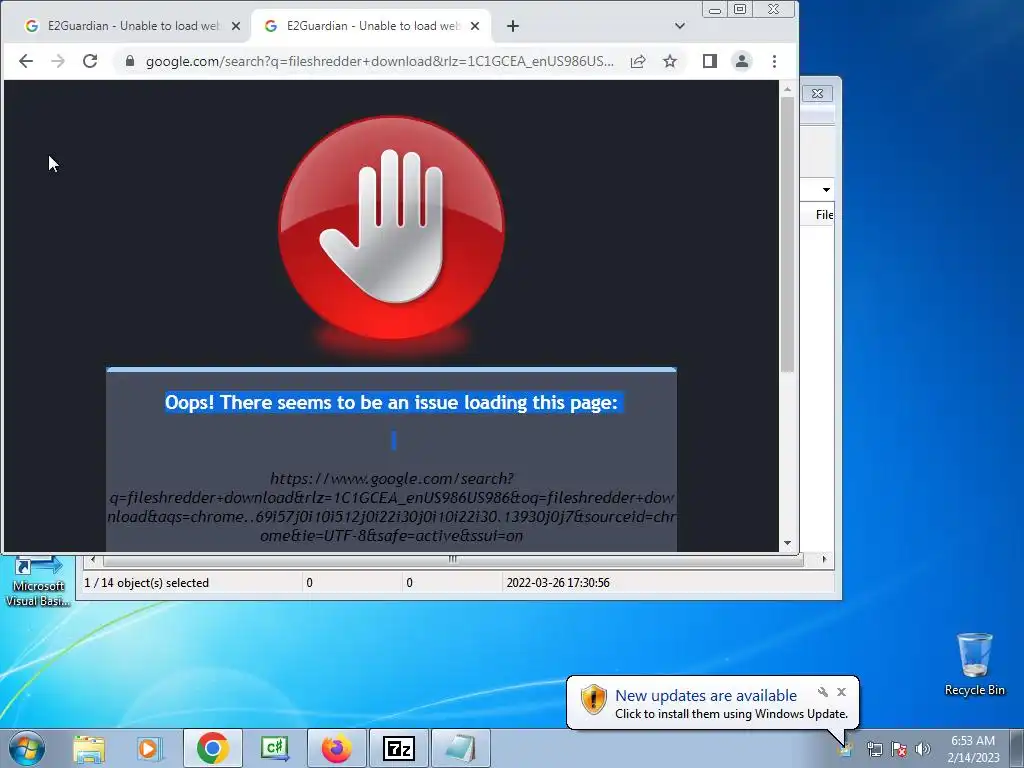Open Windows Explorer from the taskbar

89,748
